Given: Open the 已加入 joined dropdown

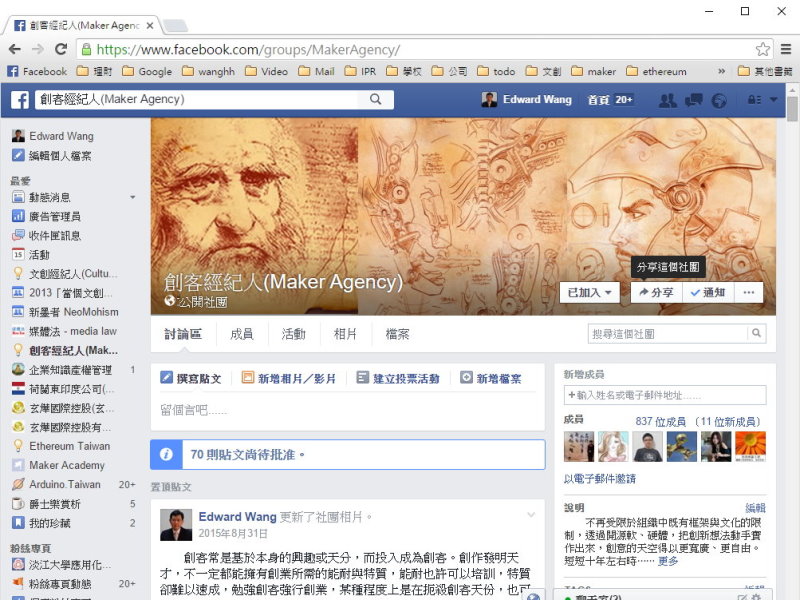Looking at the screenshot, I should [589, 292].
